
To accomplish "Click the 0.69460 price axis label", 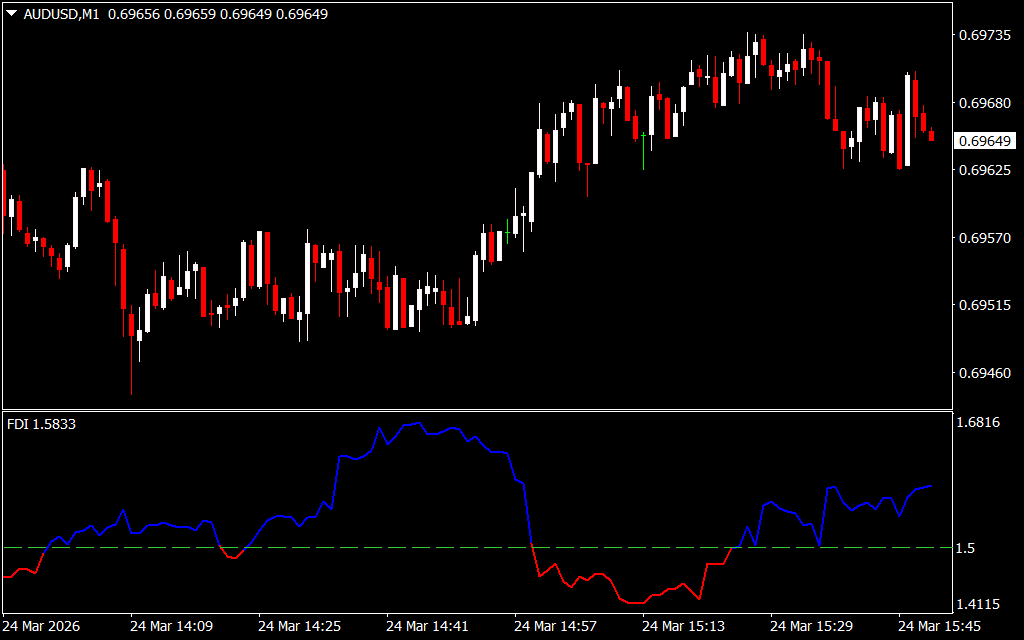I will click(985, 373).
